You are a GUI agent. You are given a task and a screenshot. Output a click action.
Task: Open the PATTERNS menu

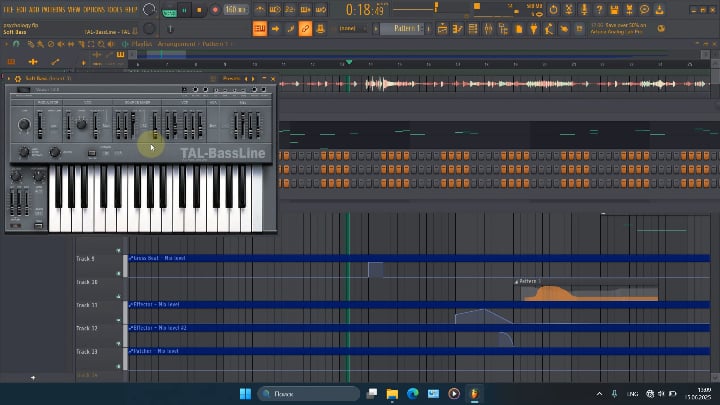point(55,9)
